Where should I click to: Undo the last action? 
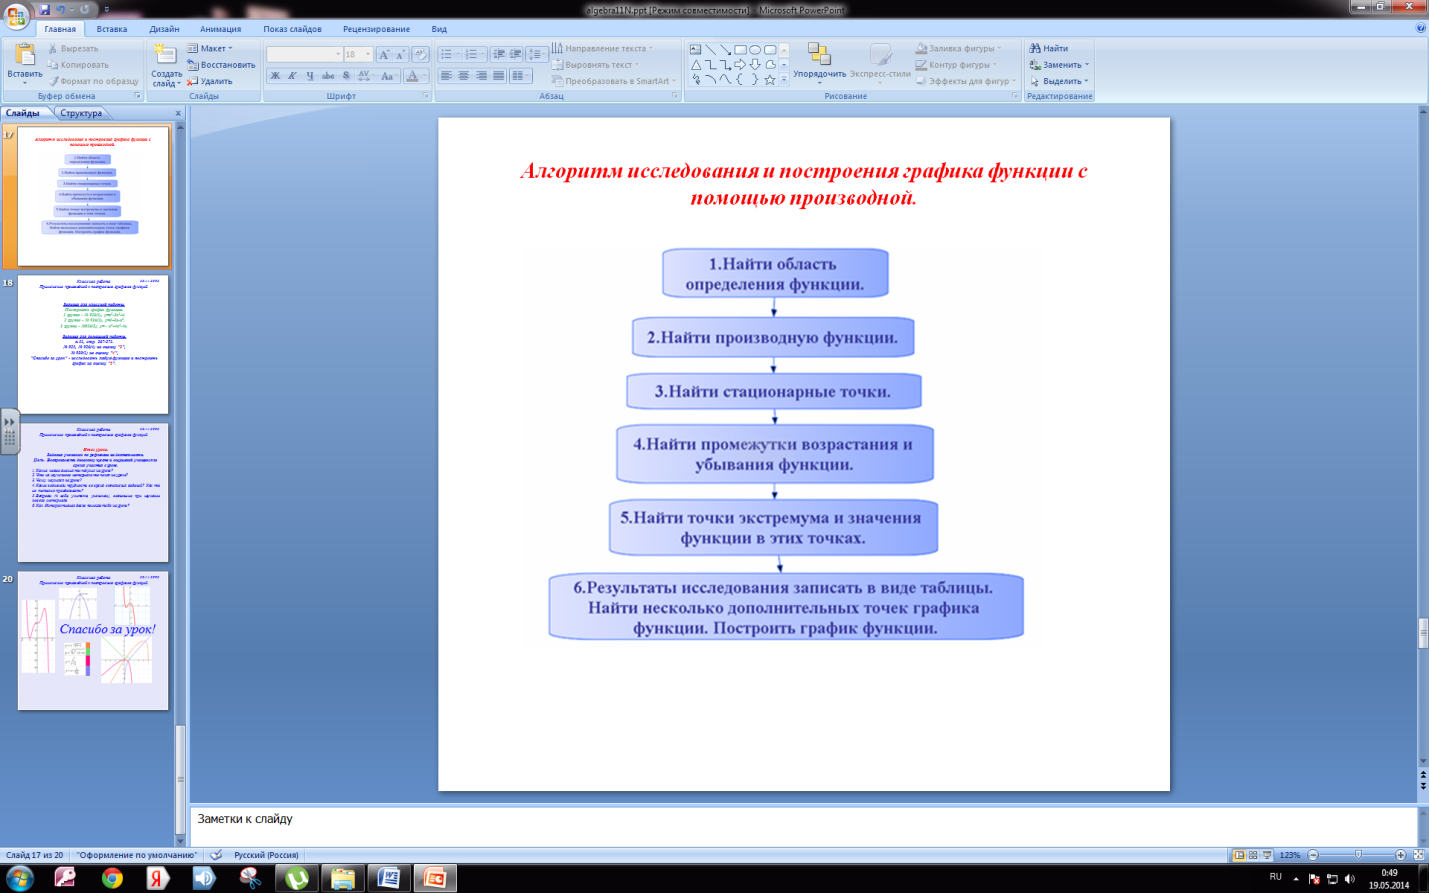61,9
